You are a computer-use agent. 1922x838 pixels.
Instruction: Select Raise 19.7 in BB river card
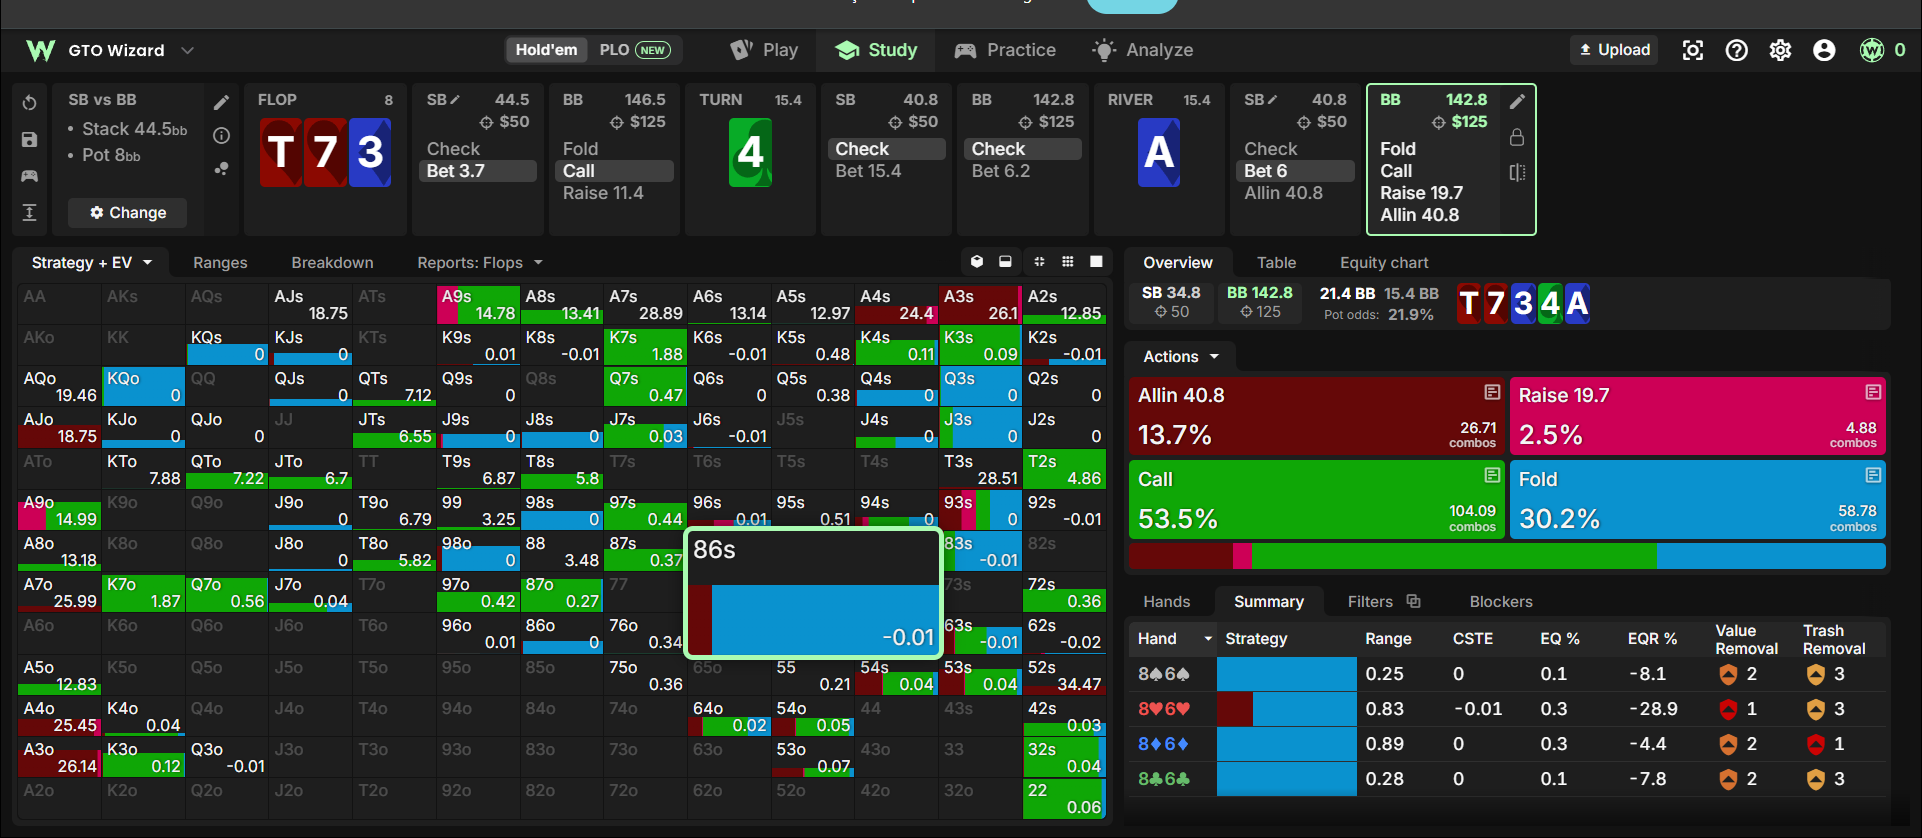coord(1421,193)
